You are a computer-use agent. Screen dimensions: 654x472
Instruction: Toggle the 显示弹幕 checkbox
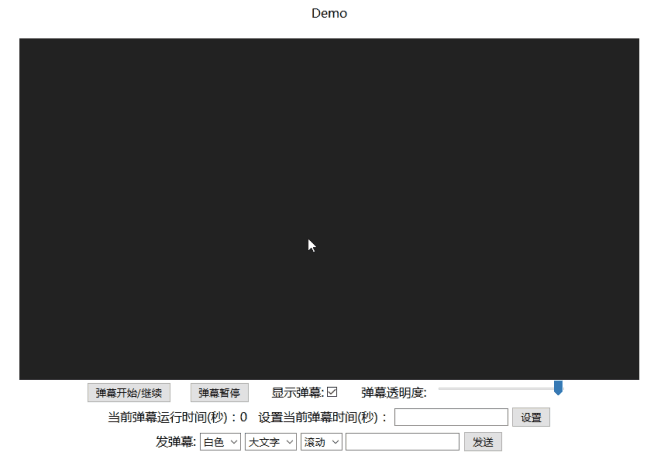pyautogui.click(x=332, y=392)
